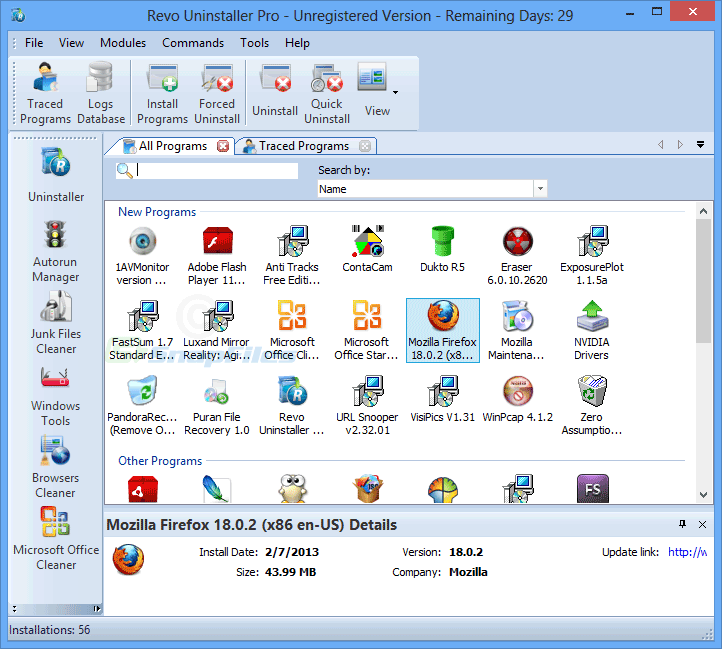Viewport: 722px width, 649px height.
Task: Close the All Programs tab
Action: 223,146
